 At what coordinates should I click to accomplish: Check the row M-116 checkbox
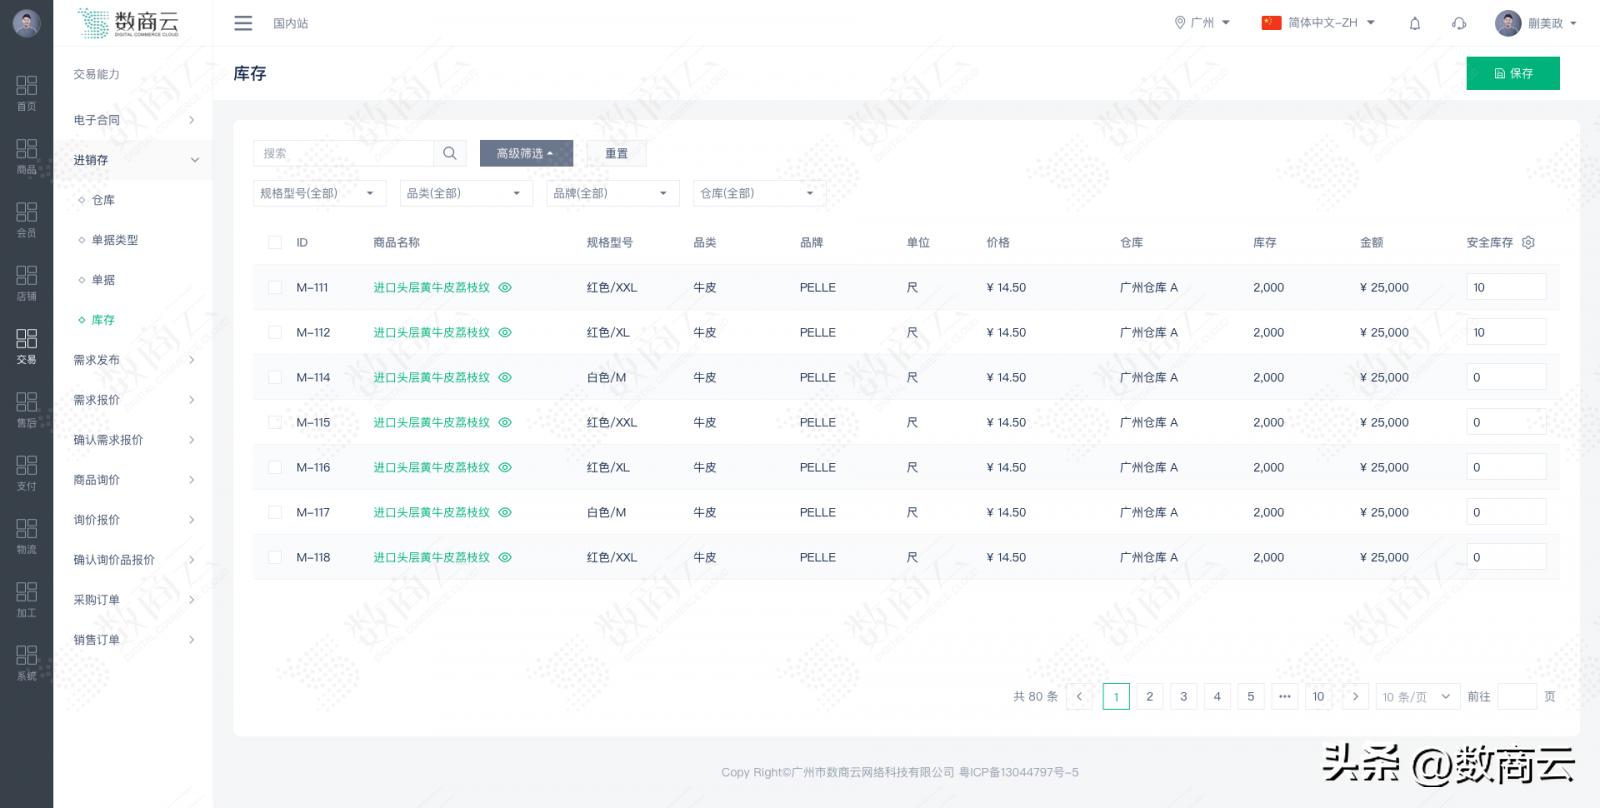click(275, 467)
